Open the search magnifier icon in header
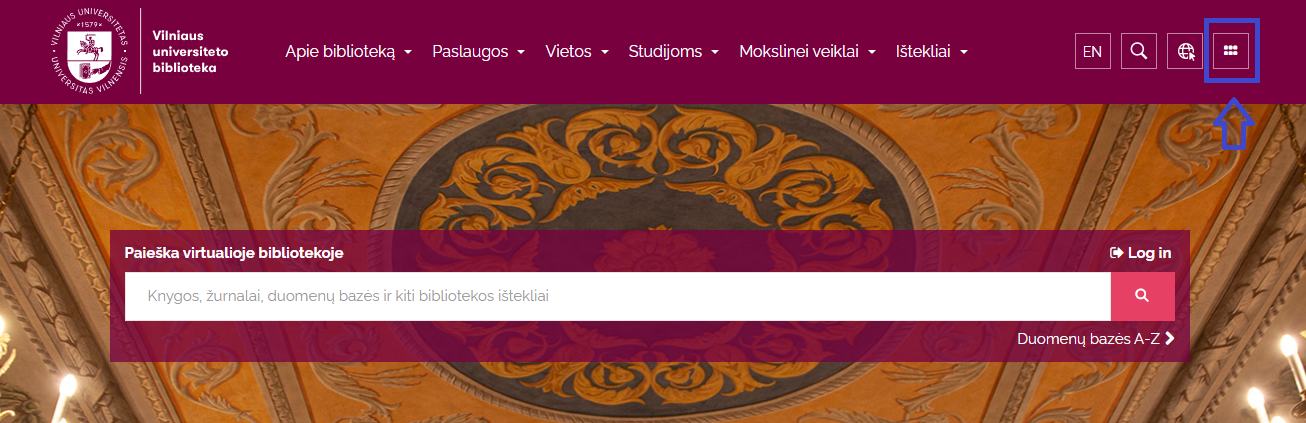The width and height of the screenshot is (1306, 423). [1139, 51]
